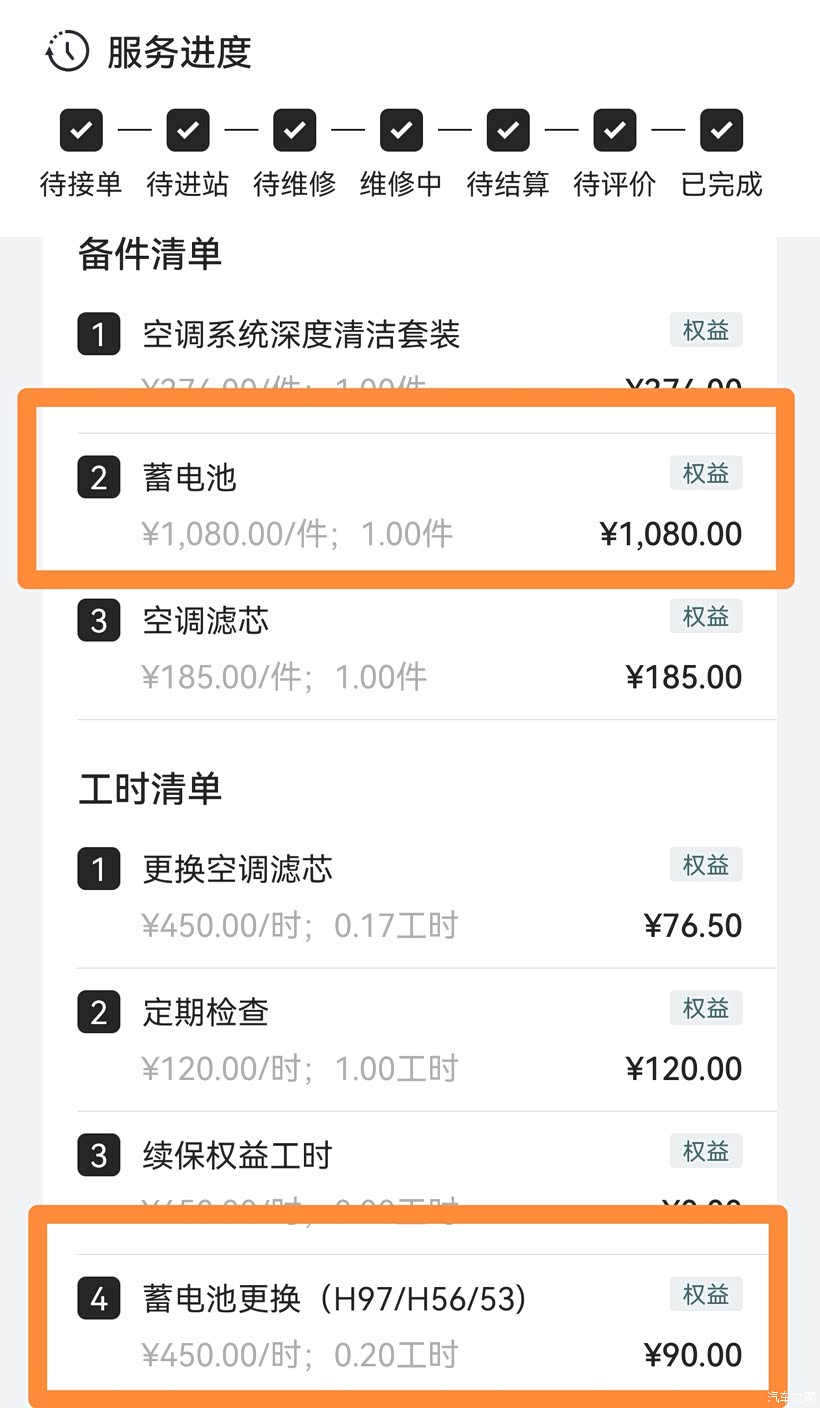Click number 3 badge beside 续保权益工时
Viewport: 820px width, 1408px height.
(x=98, y=1156)
